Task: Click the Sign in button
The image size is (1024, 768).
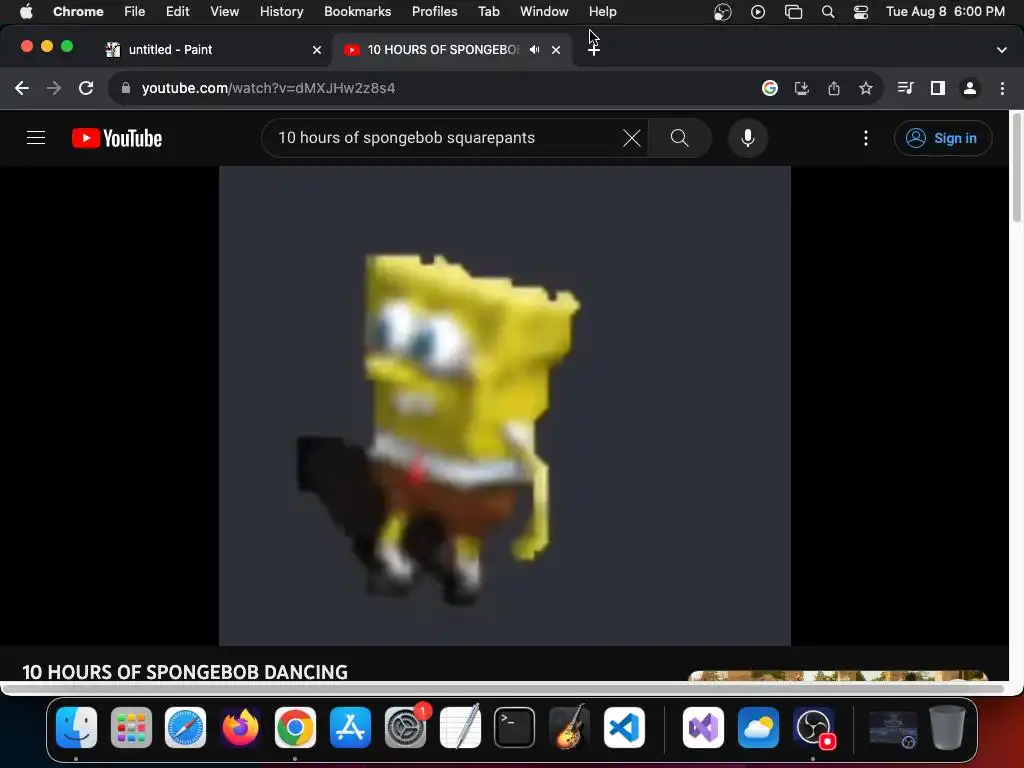Action: point(943,138)
